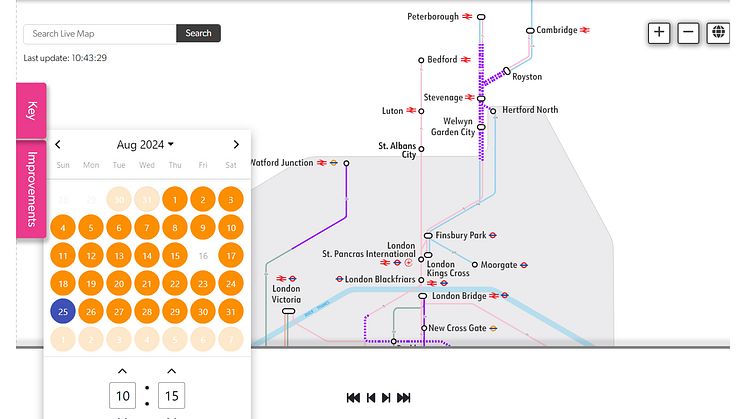Click the Luton station marker
The image size is (746, 419).
(x=421, y=111)
